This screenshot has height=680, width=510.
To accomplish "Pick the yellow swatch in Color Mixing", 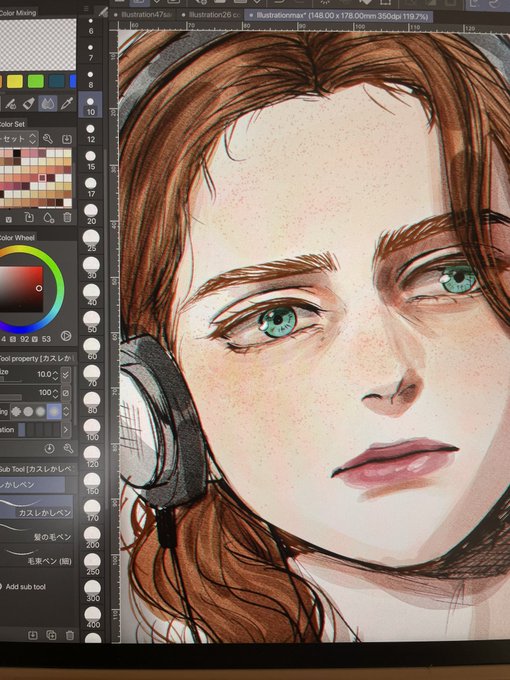I will 15,82.
